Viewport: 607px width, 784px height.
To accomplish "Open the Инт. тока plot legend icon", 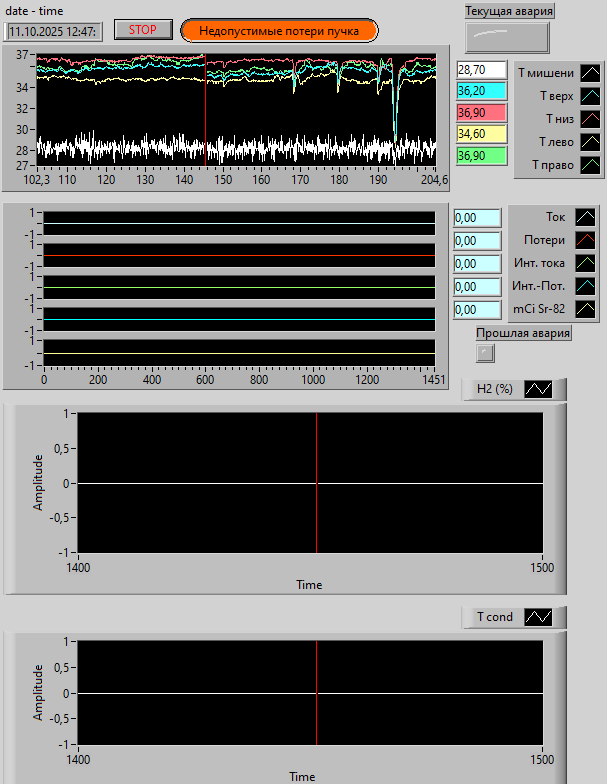I will point(584,263).
